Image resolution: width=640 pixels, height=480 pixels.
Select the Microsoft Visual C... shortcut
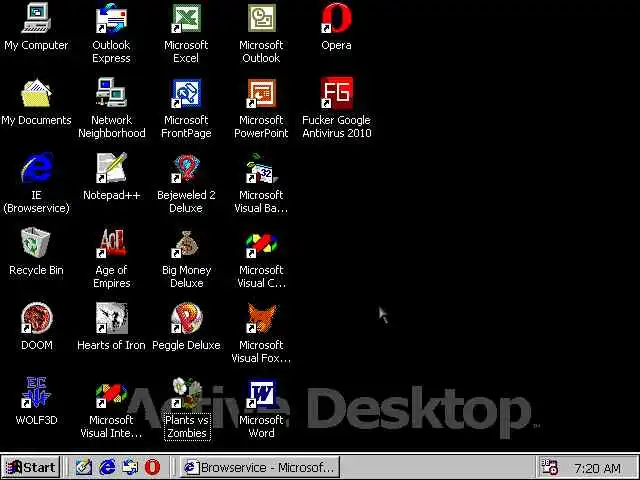click(x=261, y=244)
